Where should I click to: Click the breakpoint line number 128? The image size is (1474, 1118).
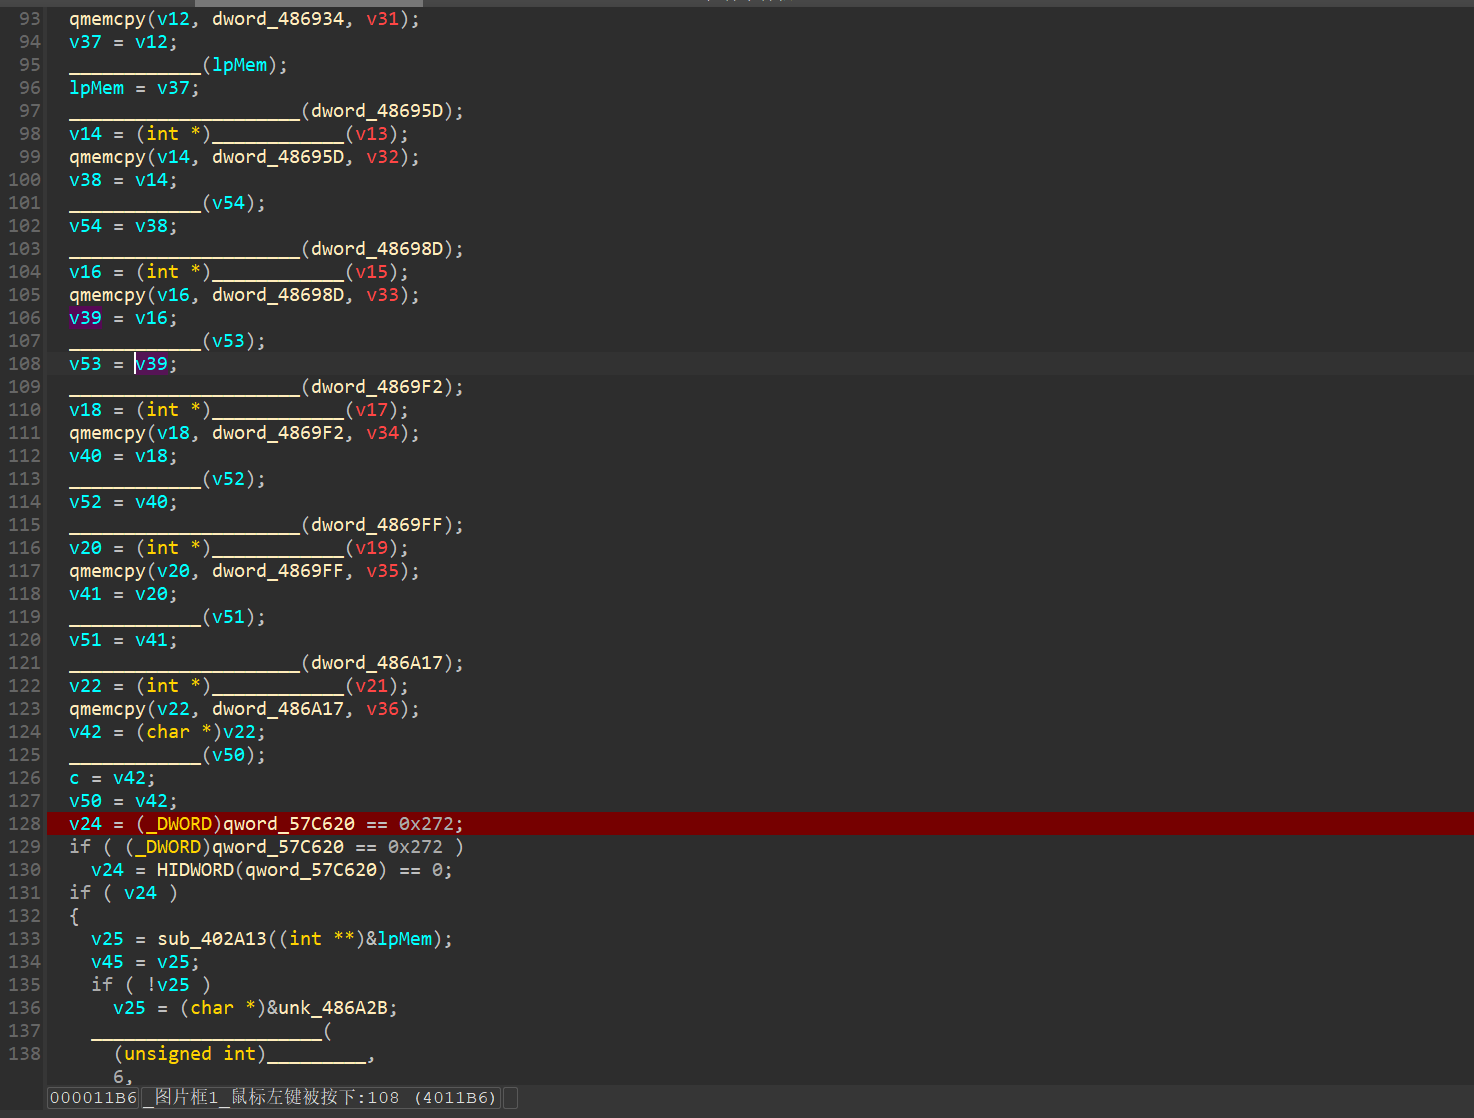(24, 824)
